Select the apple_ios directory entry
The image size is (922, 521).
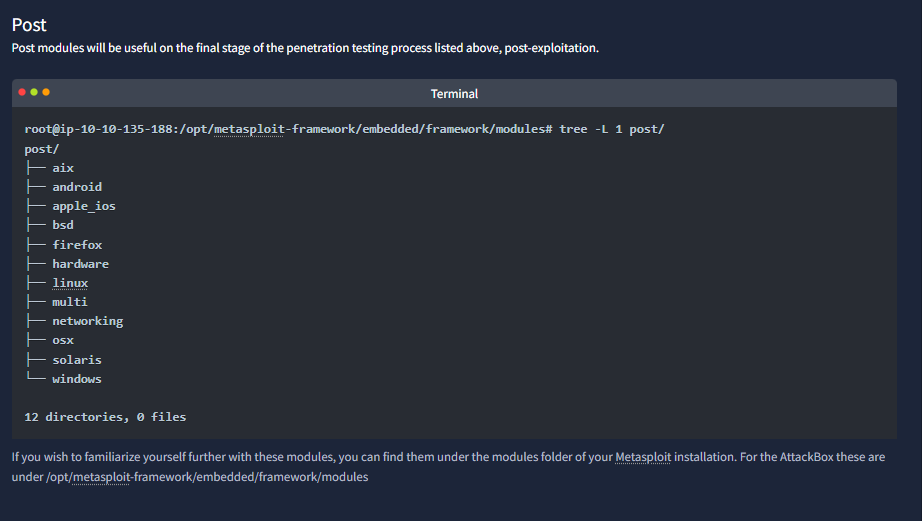tap(84, 206)
